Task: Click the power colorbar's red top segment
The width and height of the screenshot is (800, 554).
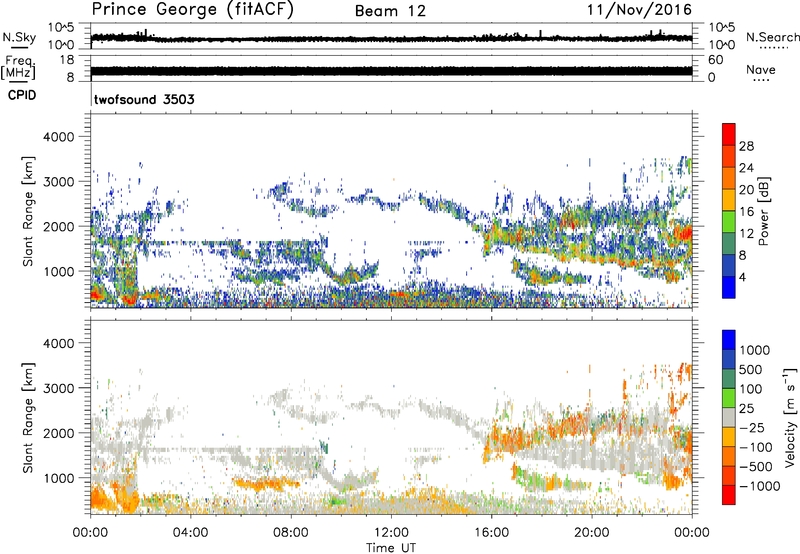Action: [x=729, y=134]
